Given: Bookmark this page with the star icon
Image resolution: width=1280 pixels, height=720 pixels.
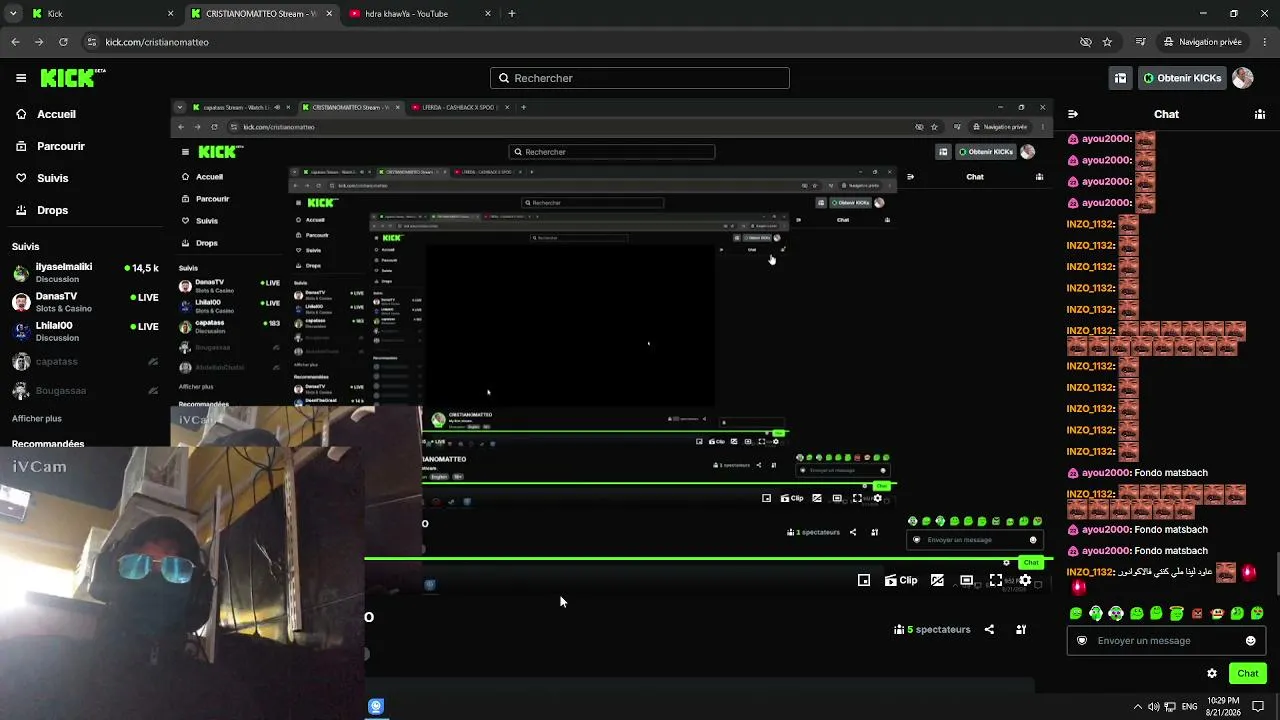Looking at the screenshot, I should (x=1107, y=42).
